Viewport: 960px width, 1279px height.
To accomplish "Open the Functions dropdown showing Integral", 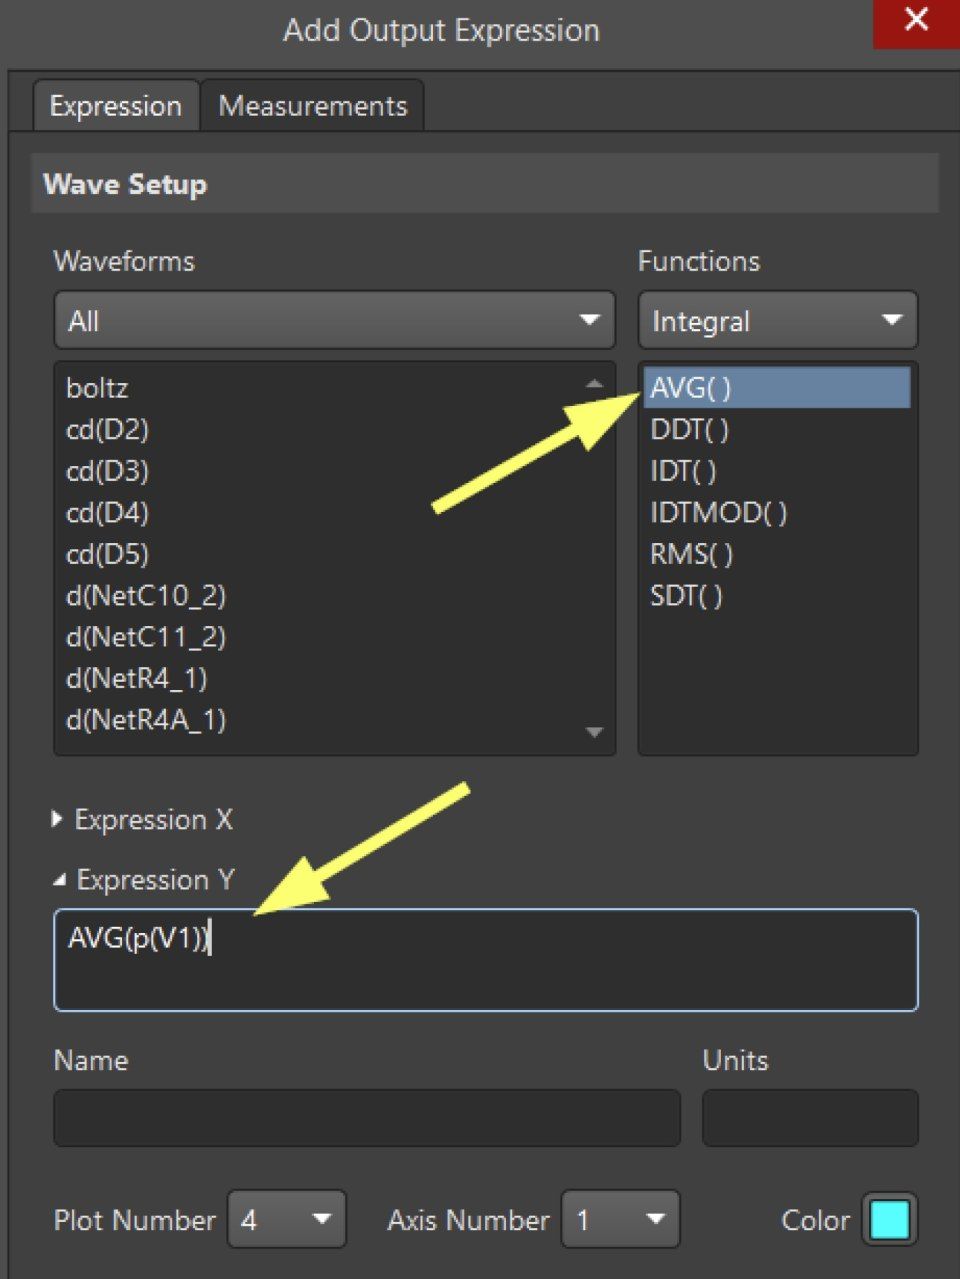I will click(777, 320).
